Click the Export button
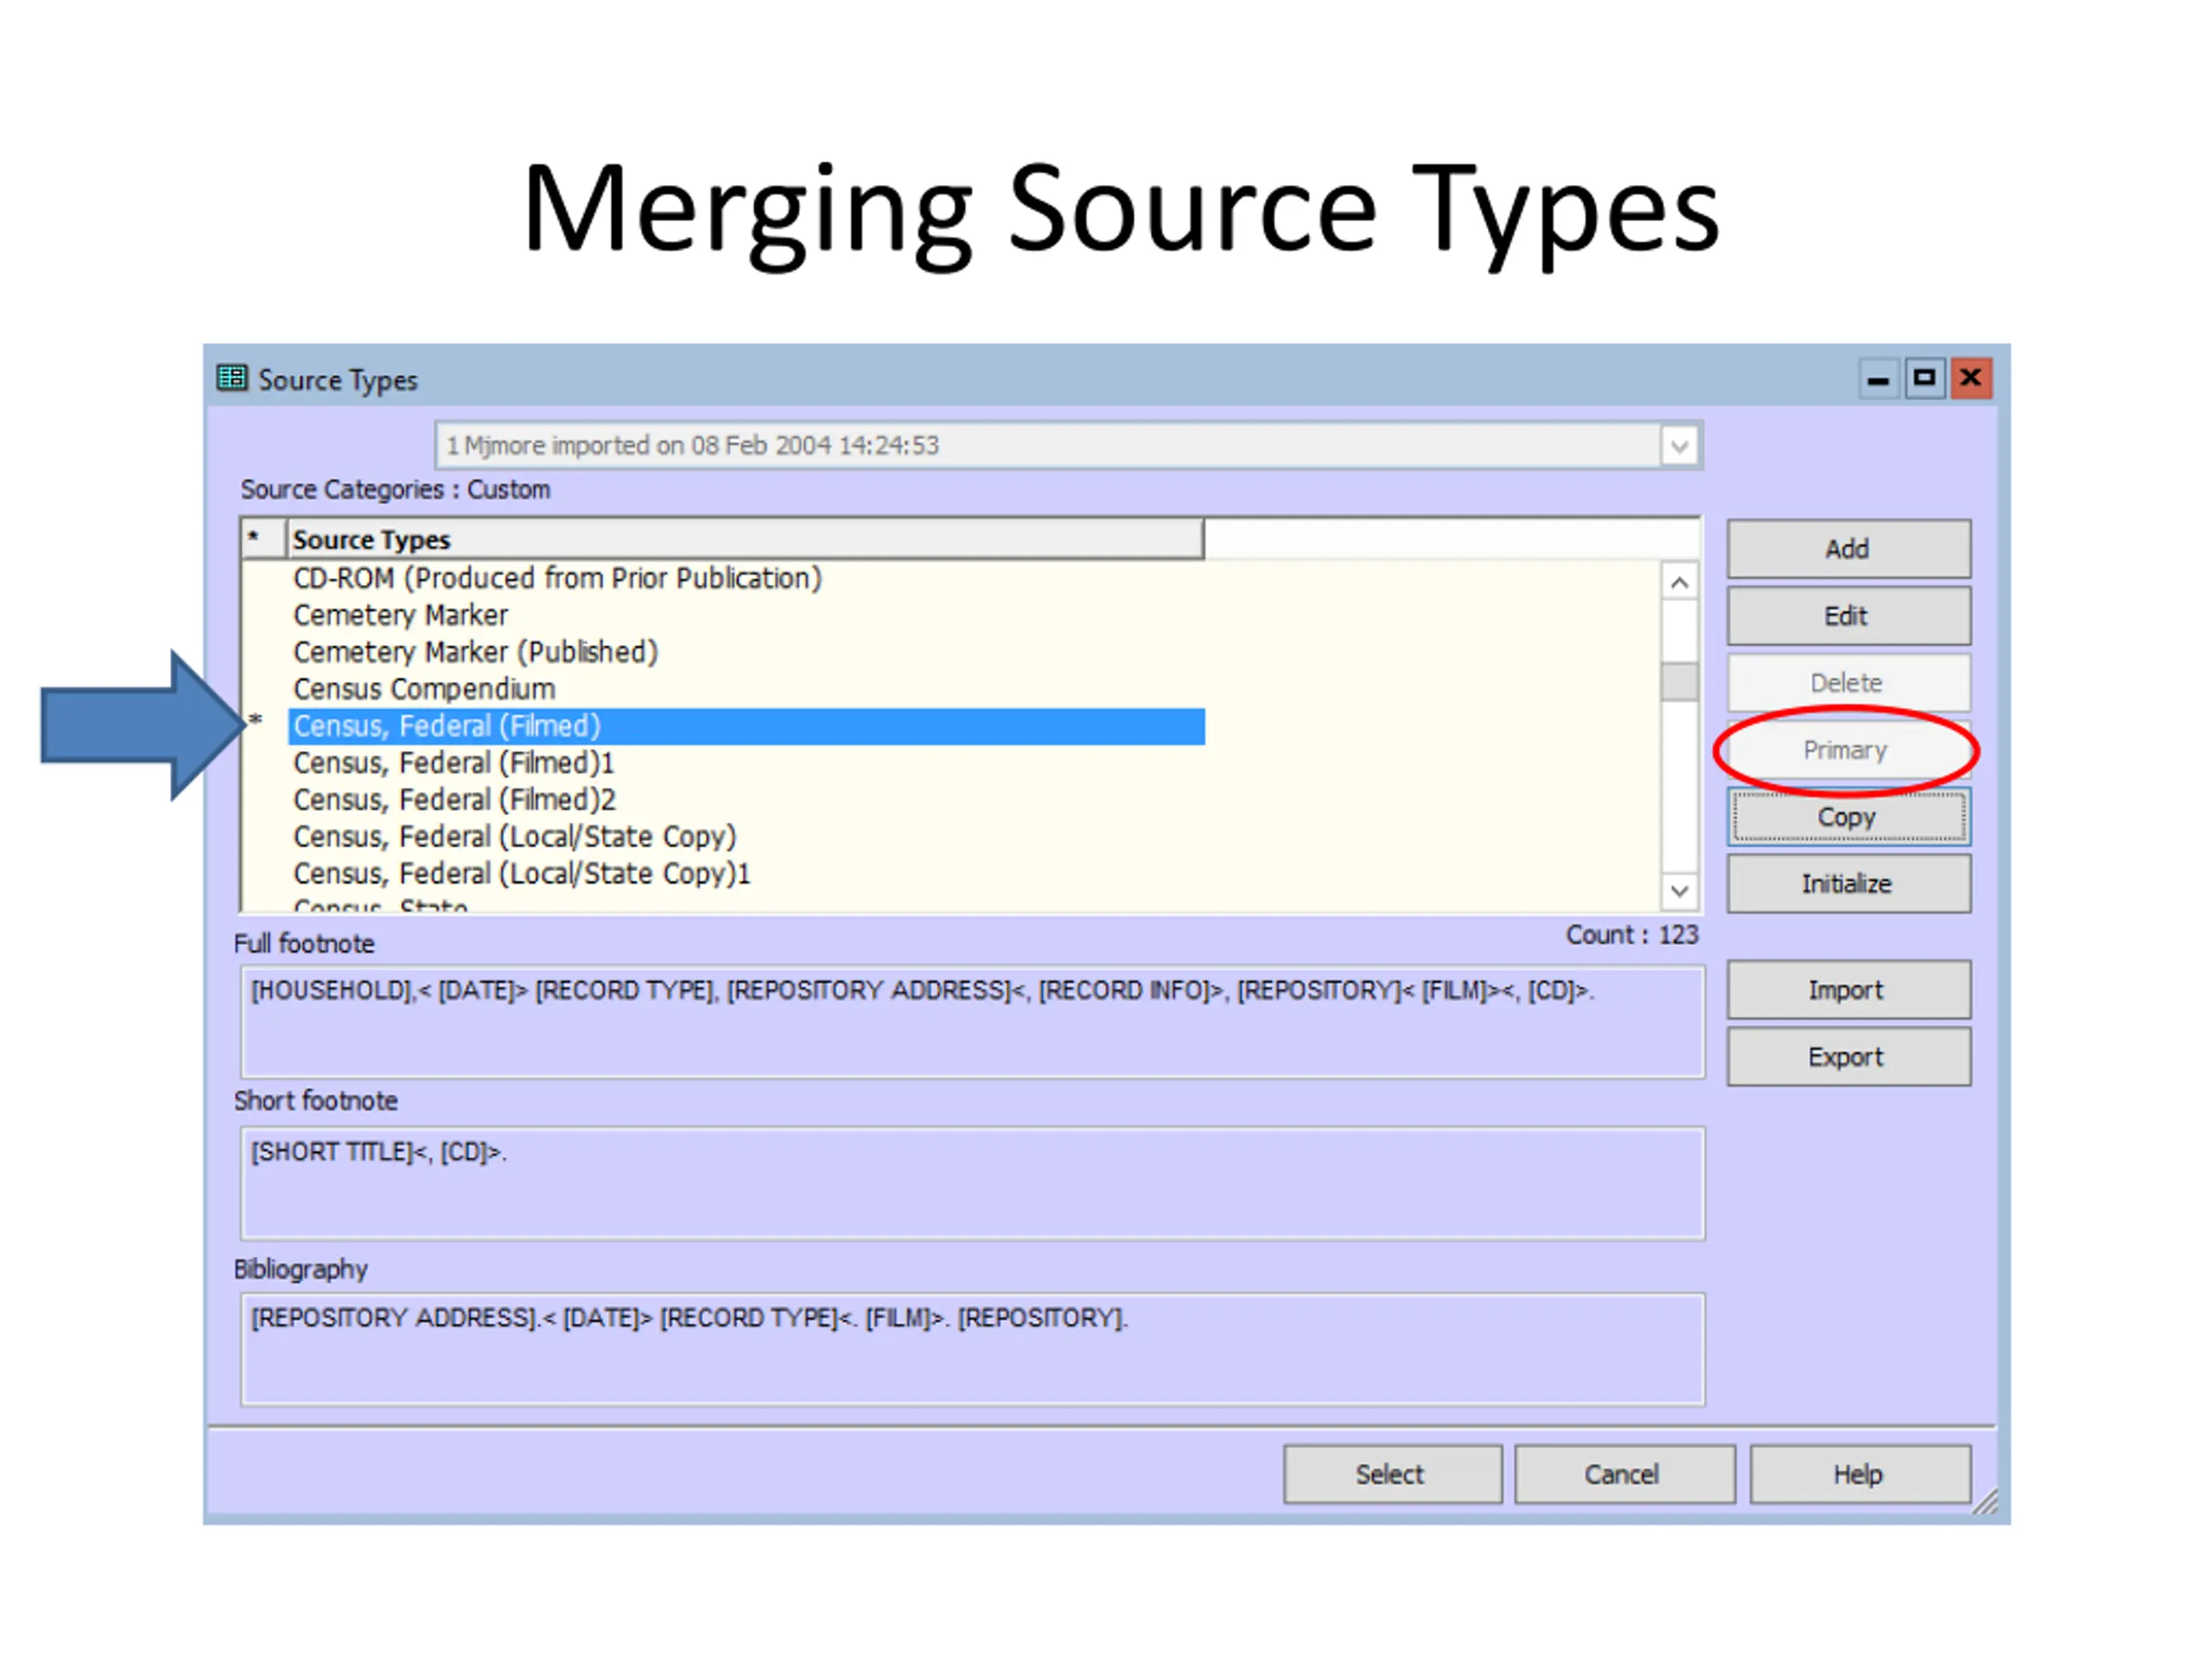The height and width of the screenshot is (1659, 2212). coord(1848,1057)
